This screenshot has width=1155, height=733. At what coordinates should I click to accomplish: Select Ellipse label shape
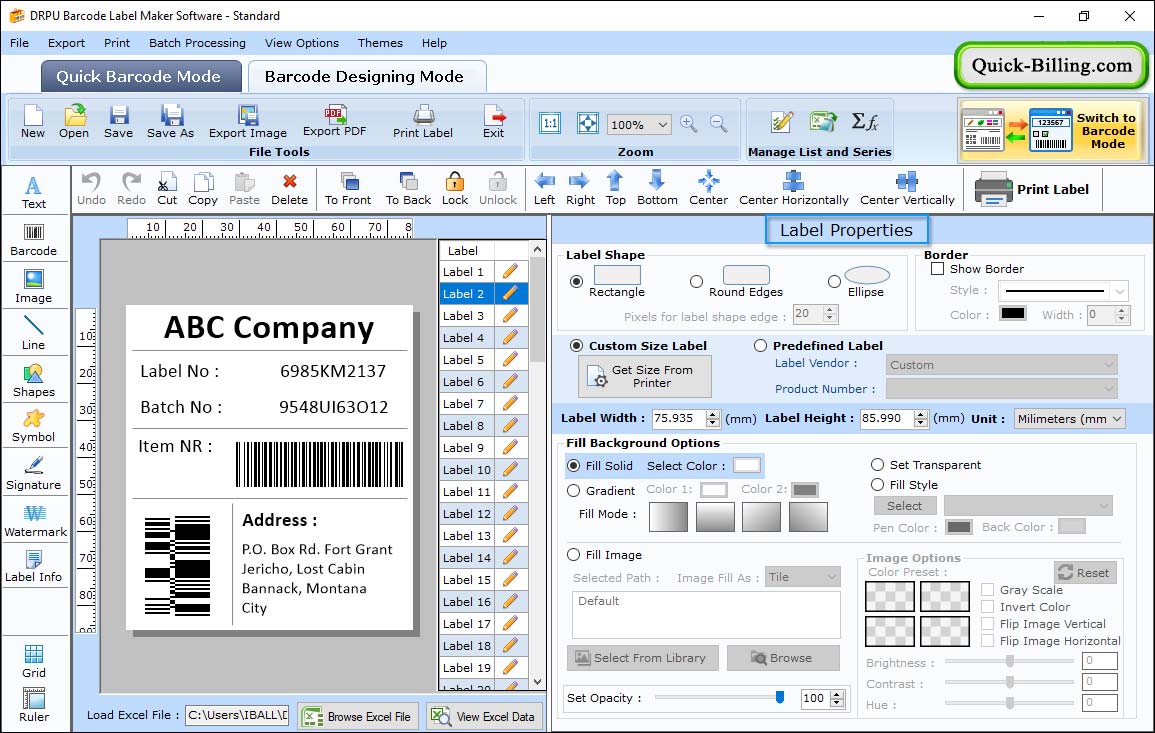tap(834, 281)
